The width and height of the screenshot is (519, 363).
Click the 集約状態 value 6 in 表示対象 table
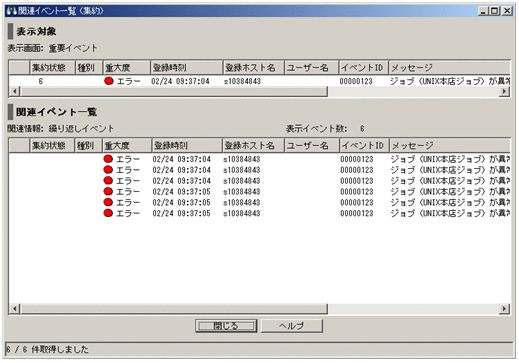click(x=40, y=81)
